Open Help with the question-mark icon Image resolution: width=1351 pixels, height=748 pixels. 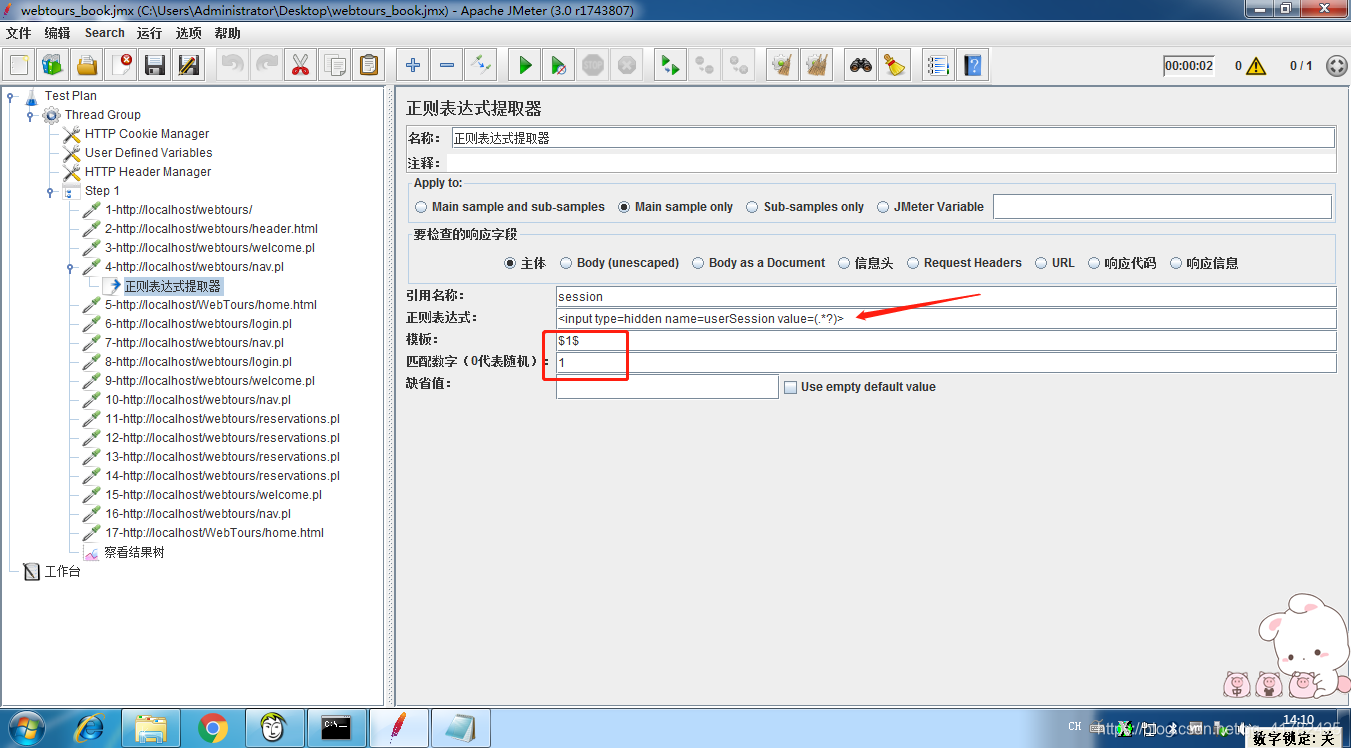(972, 66)
